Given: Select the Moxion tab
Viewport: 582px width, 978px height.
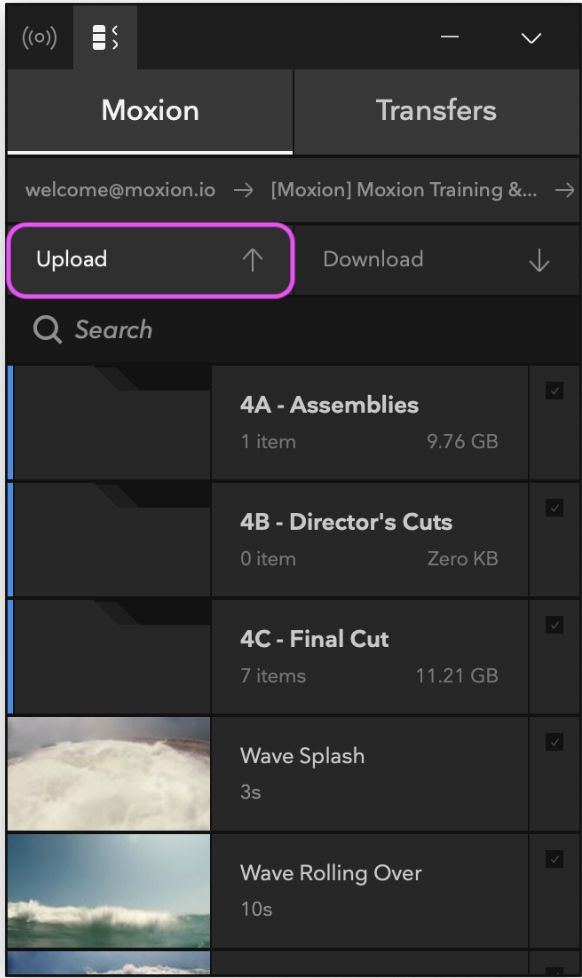Looking at the screenshot, I should coord(150,111).
